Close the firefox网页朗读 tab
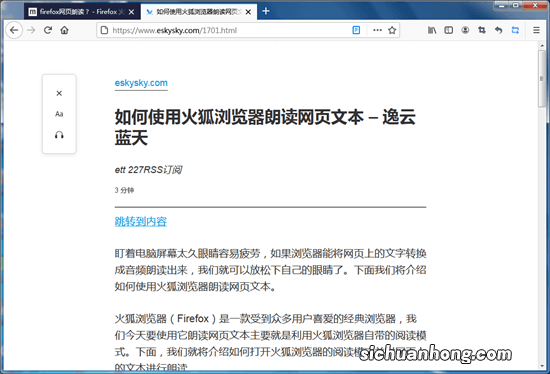This screenshot has height=374, width=550. tap(132, 12)
